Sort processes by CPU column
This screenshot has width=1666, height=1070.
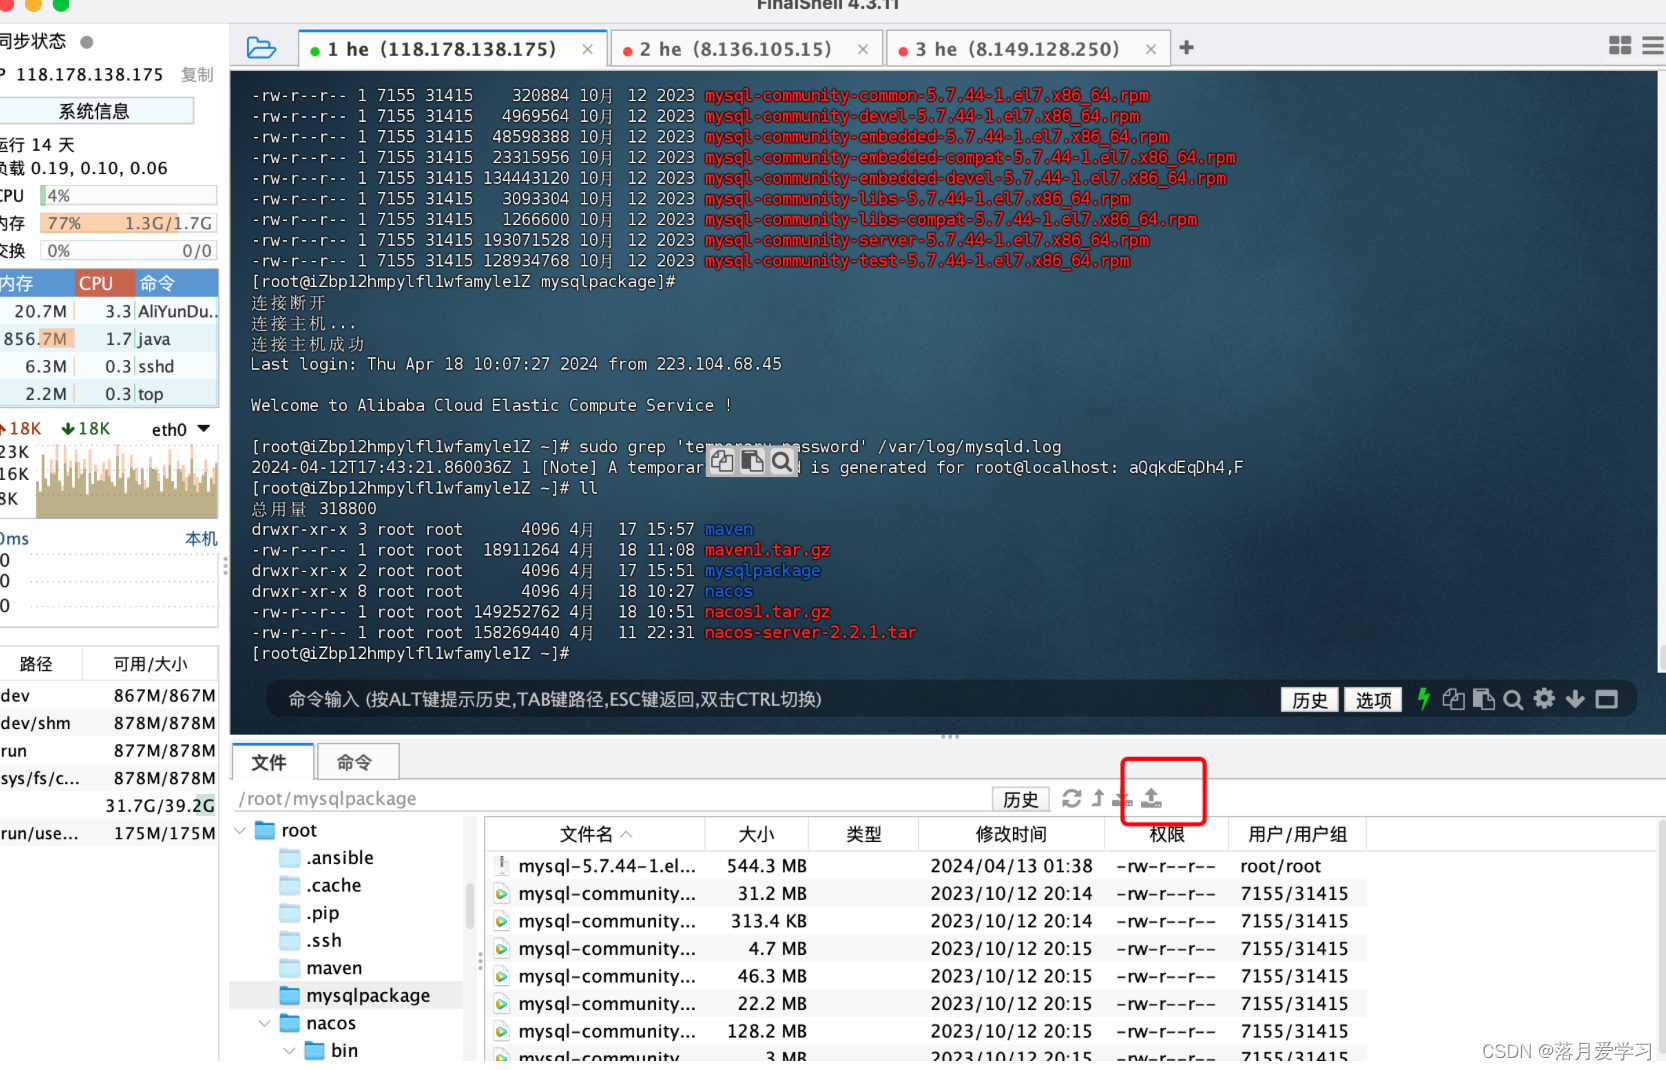pyautogui.click(x=105, y=283)
